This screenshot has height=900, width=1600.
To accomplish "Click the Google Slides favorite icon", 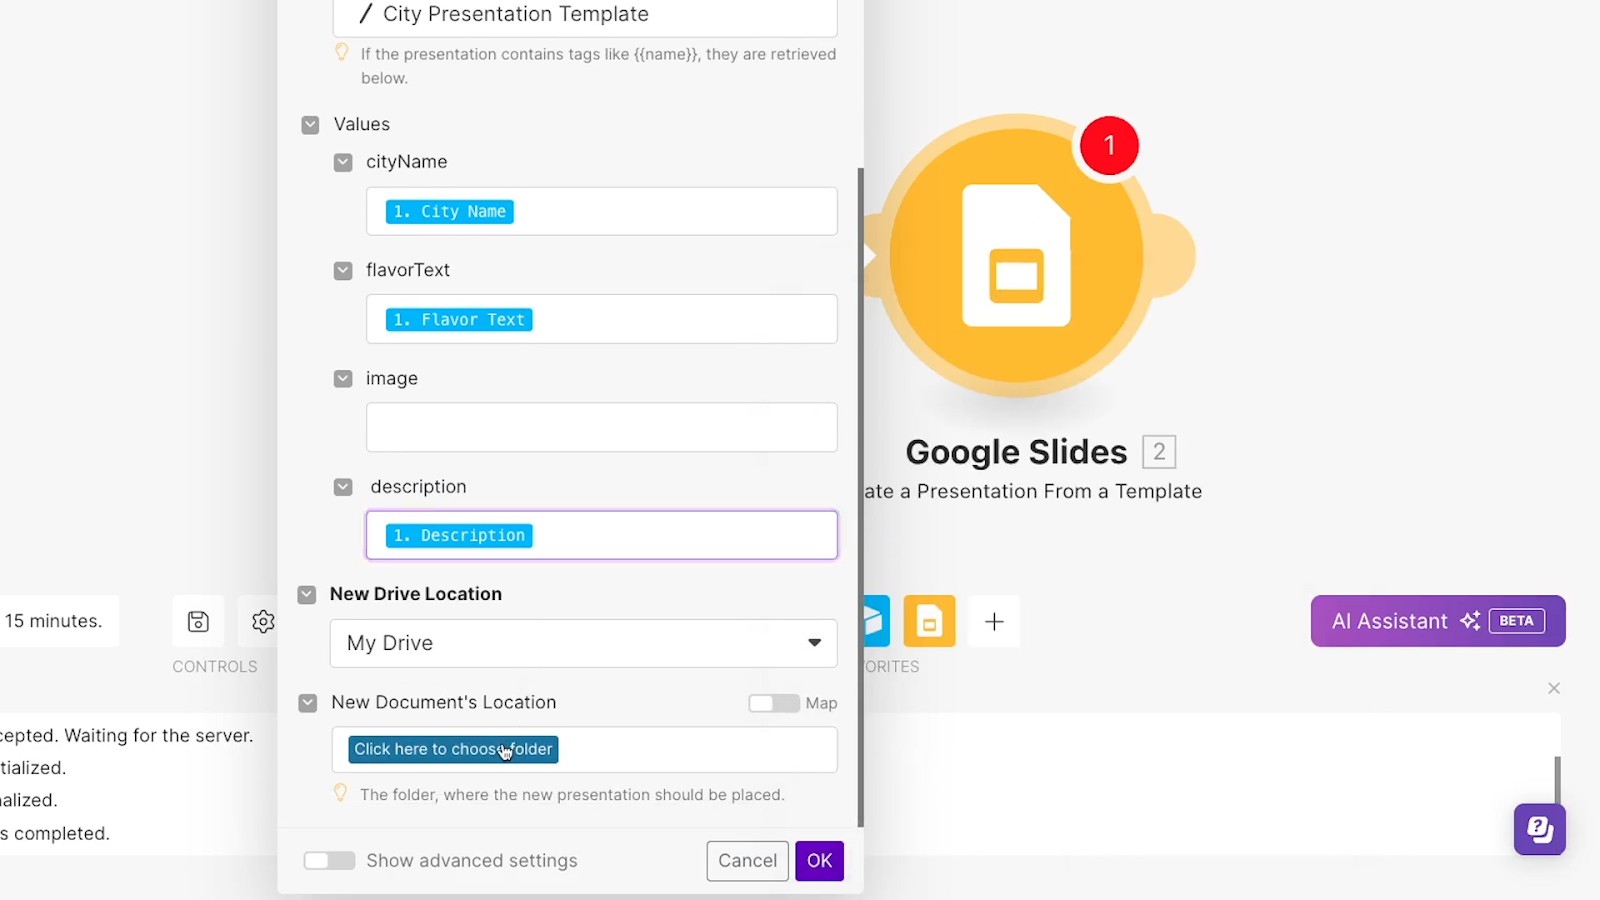I will pos(929,621).
